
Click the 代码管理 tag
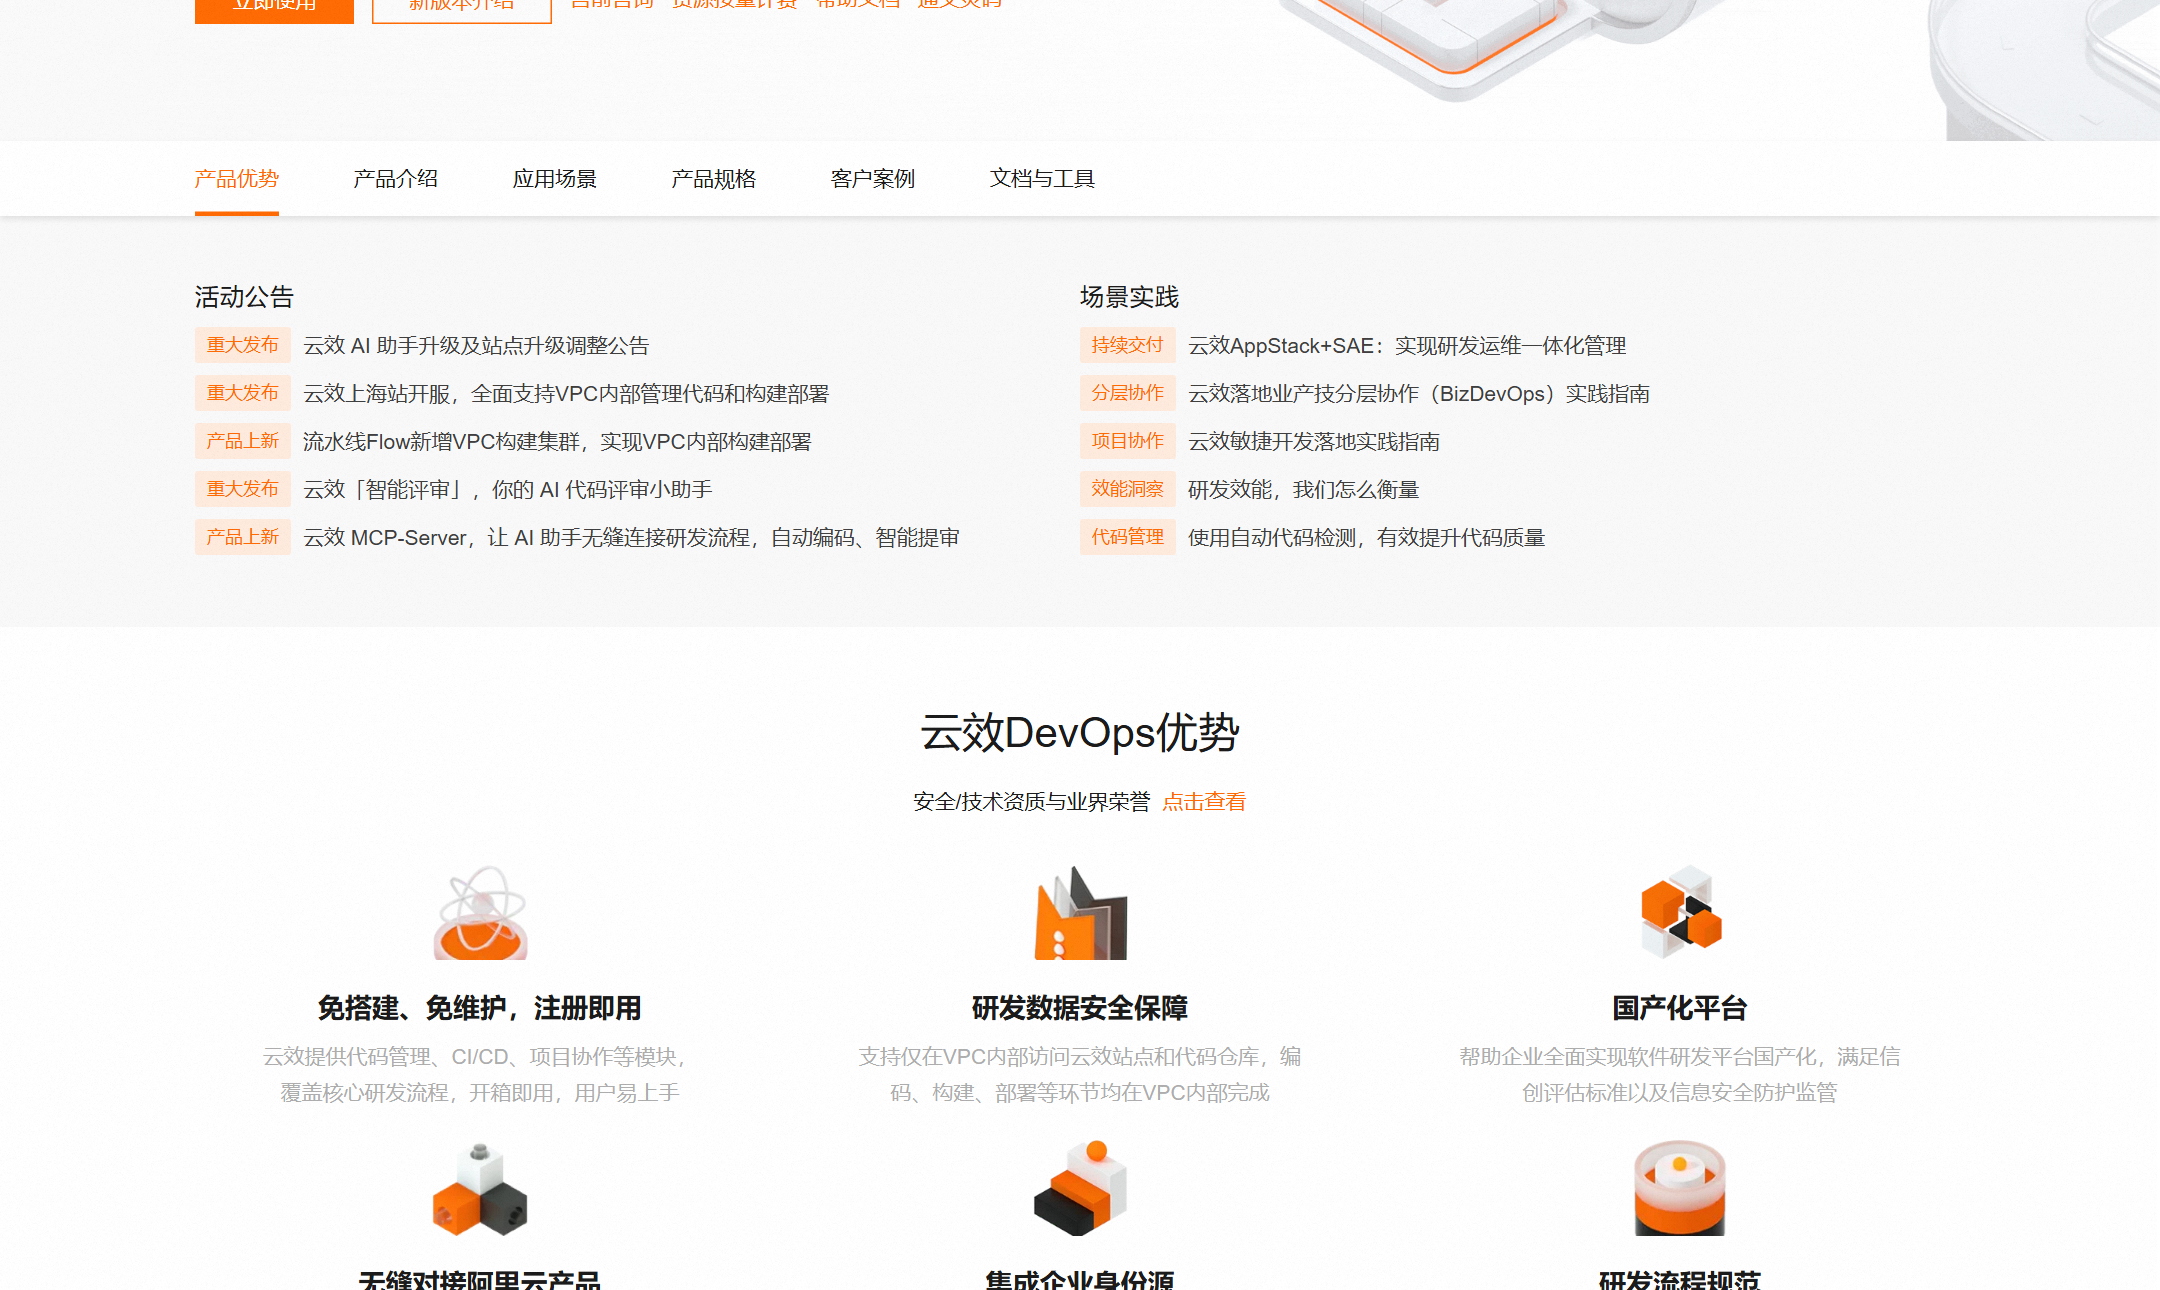click(x=1128, y=537)
